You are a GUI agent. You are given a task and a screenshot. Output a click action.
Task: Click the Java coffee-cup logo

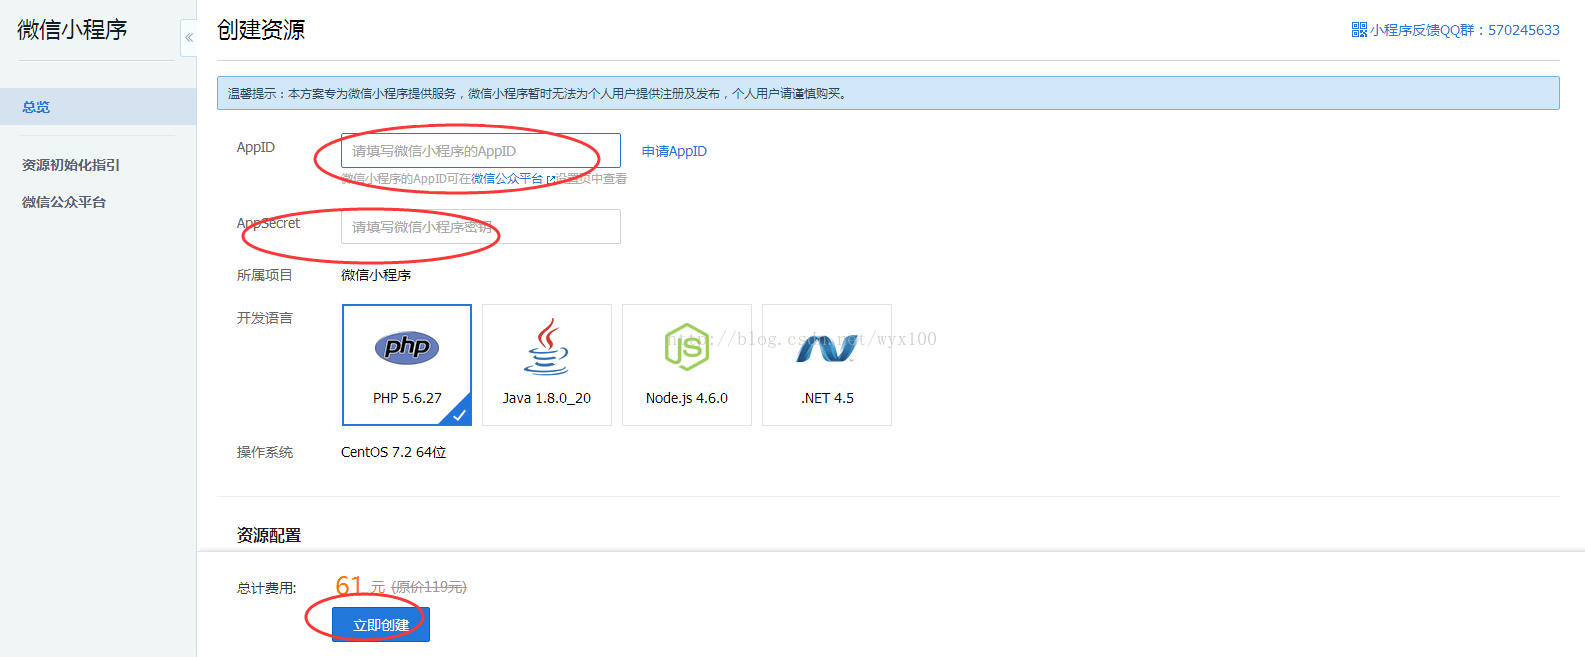point(547,347)
